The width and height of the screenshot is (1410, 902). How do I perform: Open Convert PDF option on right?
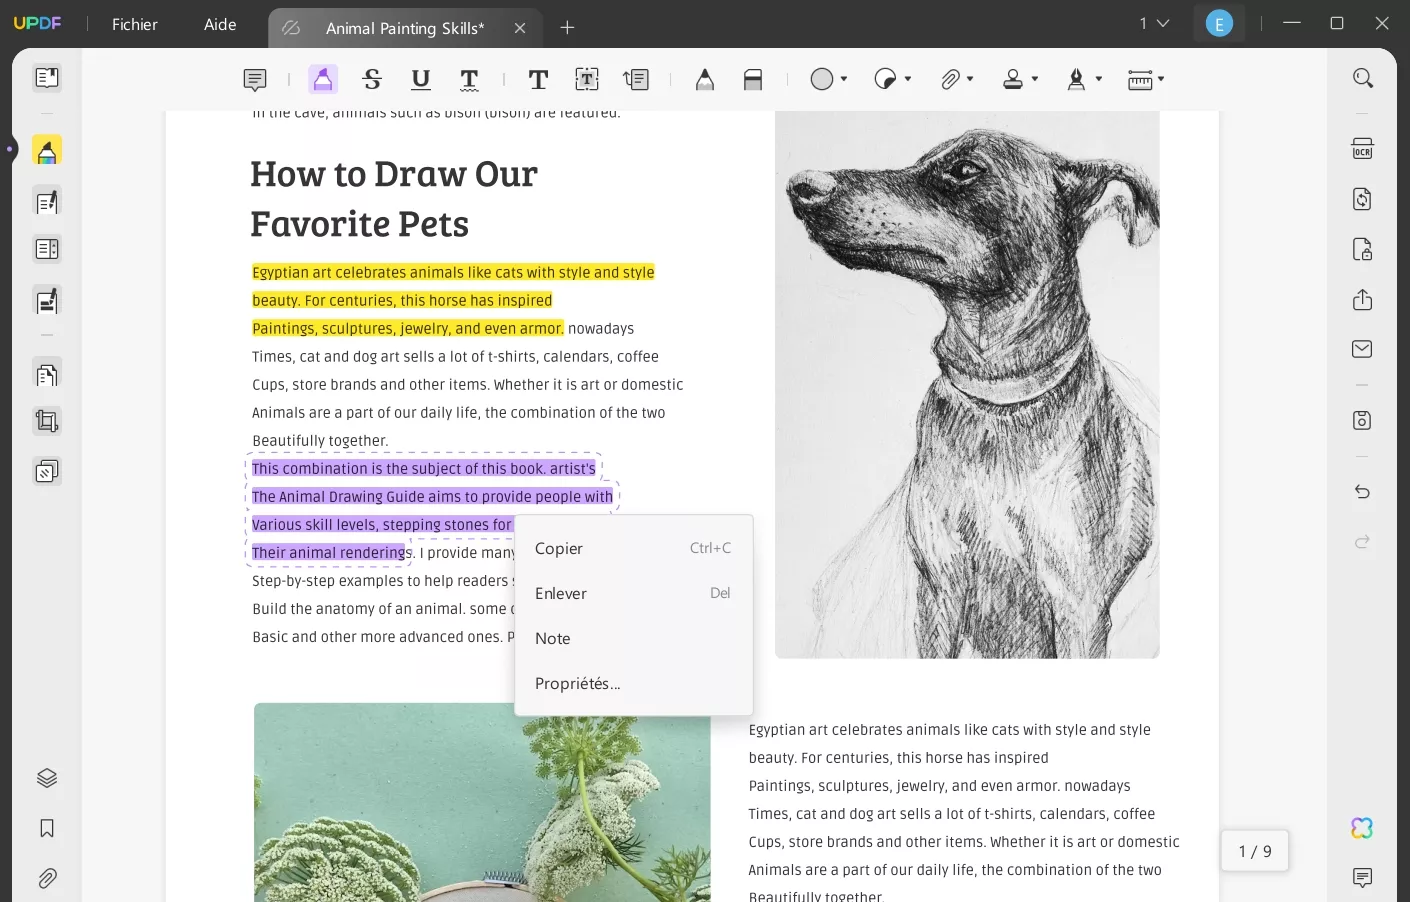pyautogui.click(x=1362, y=199)
